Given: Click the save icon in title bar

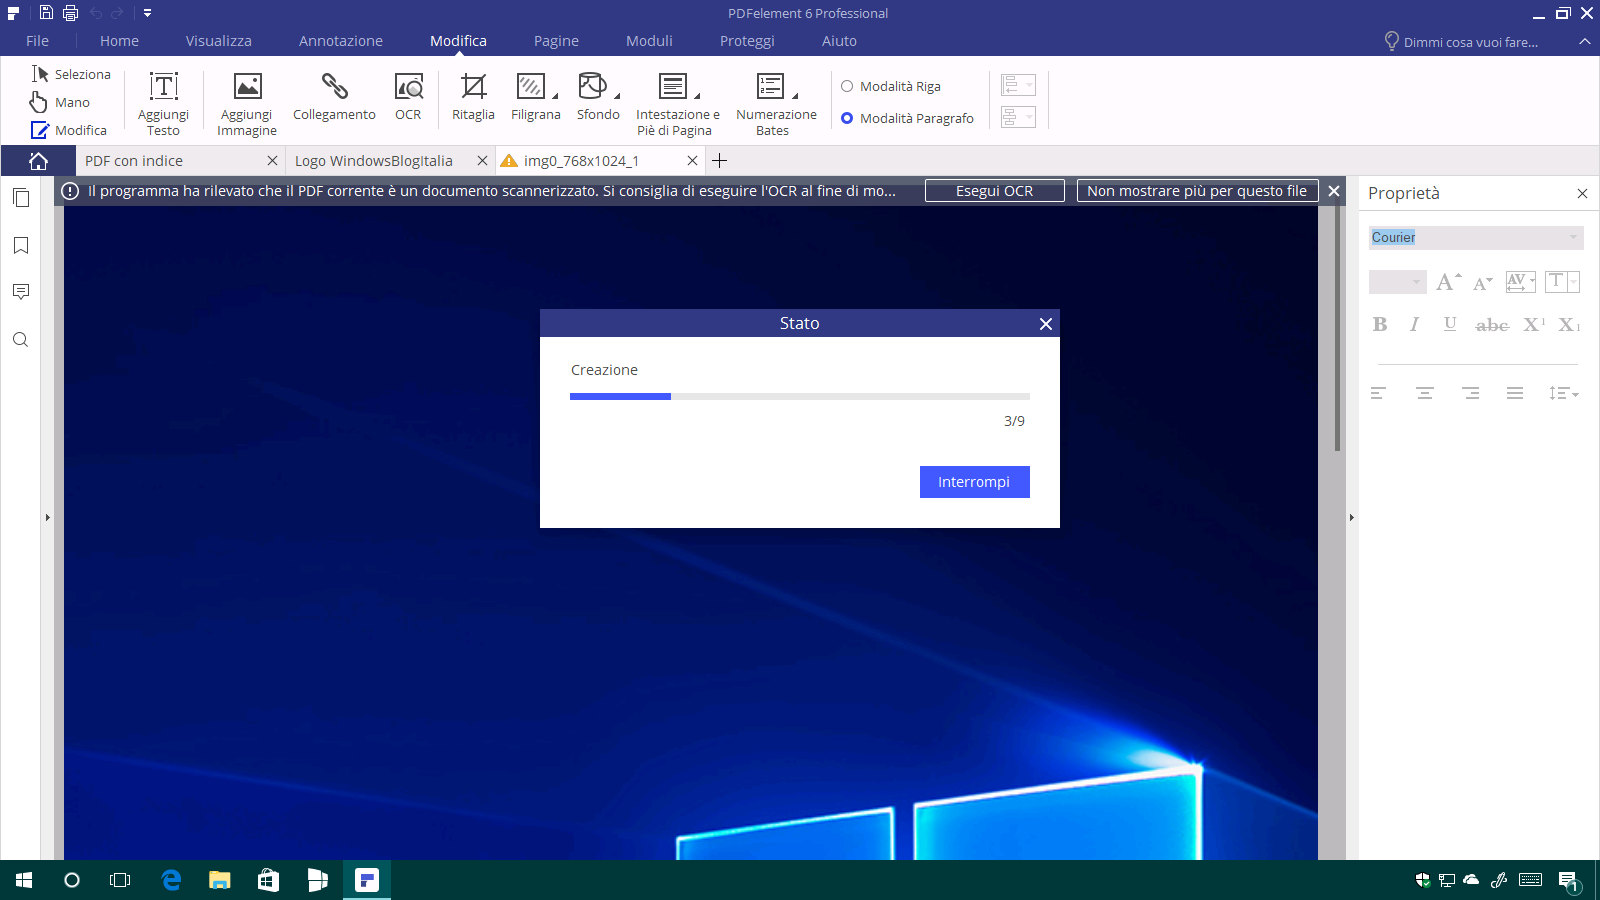Looking at the screenshot, I should pyautogui.click(x=46, y=13).
